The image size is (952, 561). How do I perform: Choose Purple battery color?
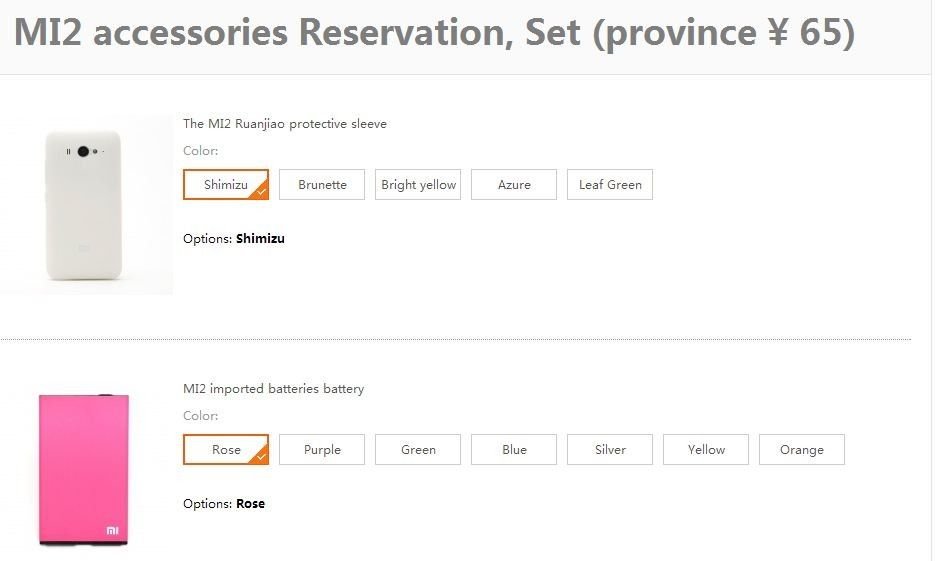point(322,449)
